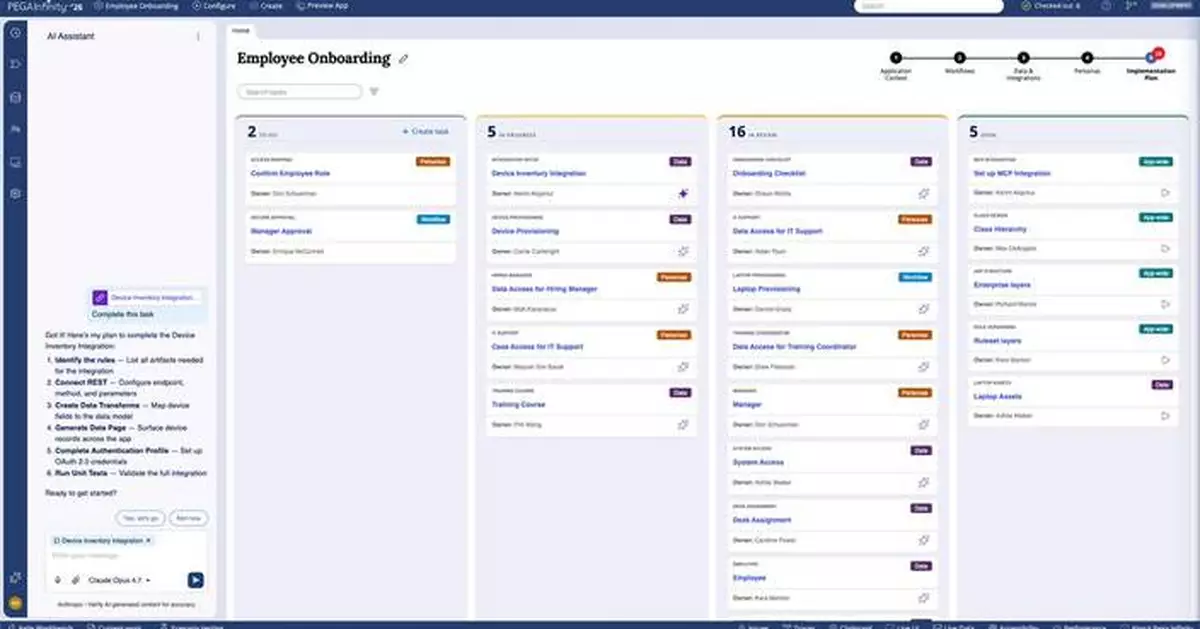Click the agent icon on Device Provisioning card
The width and height of the screenshot is (1200, 629).
(x=683, y=252)
